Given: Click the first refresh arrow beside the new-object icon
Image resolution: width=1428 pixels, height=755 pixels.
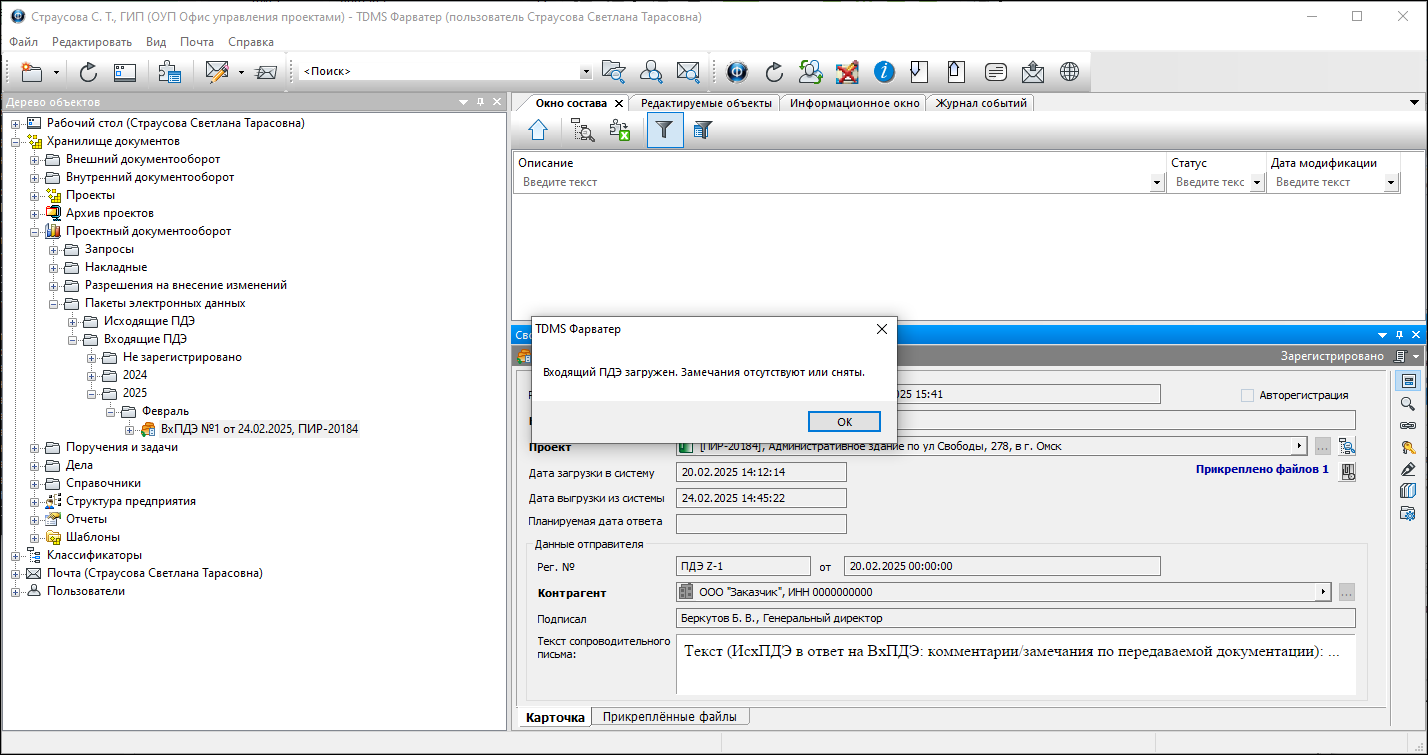Looking at the screenshot, I should tap(88, 72).
